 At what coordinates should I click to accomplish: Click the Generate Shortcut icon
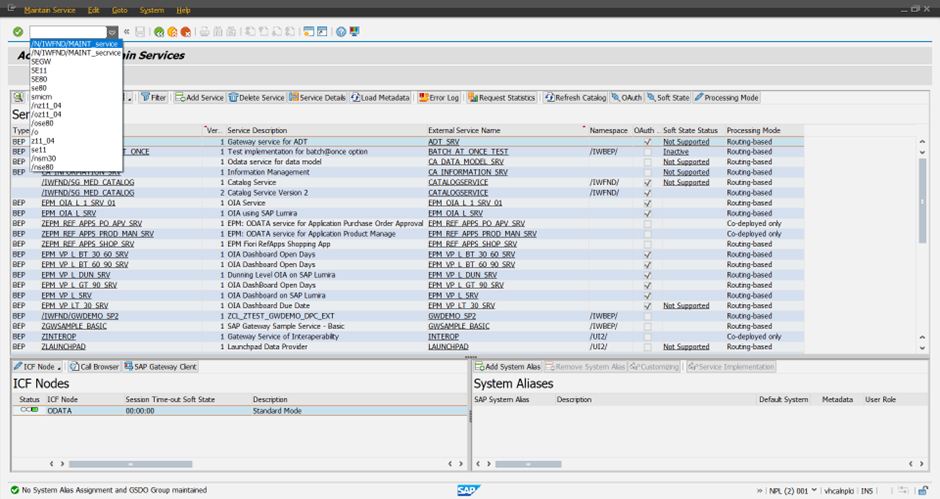322,32
